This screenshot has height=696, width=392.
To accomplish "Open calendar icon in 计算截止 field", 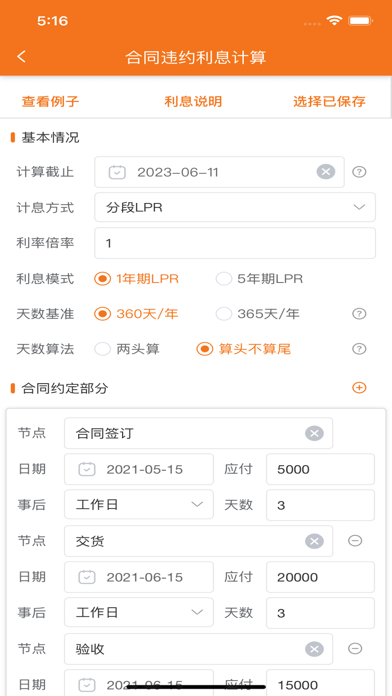I will pyautogui.click(x=117, y=172).
